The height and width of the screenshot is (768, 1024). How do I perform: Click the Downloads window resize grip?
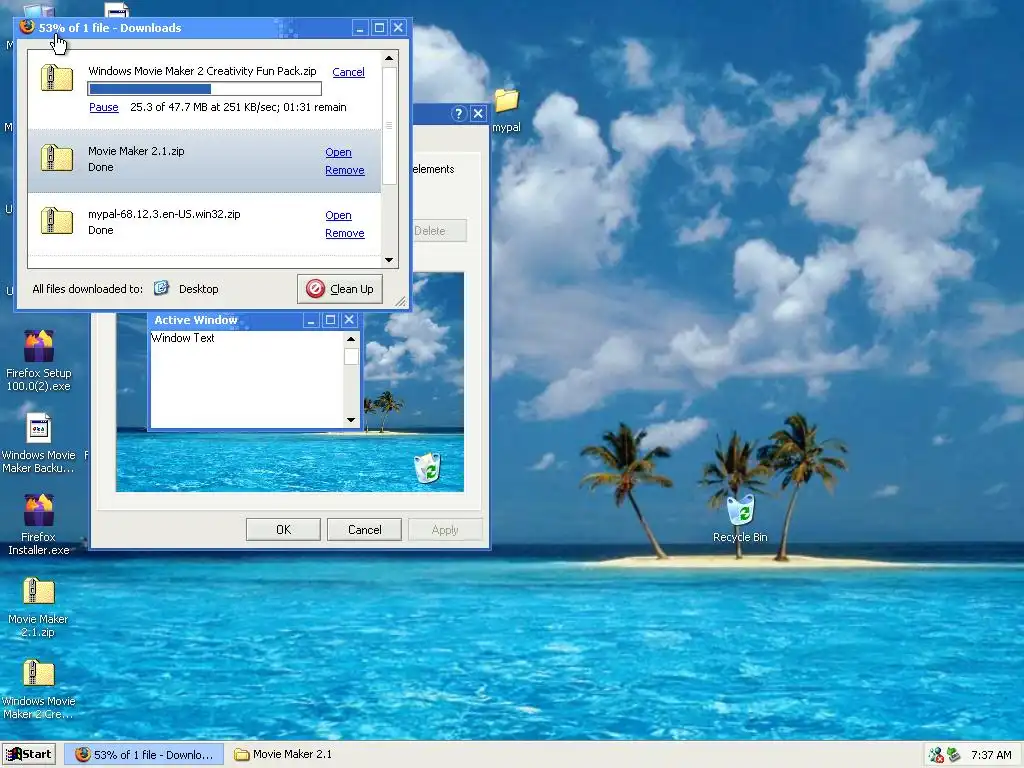pos(401,301)
